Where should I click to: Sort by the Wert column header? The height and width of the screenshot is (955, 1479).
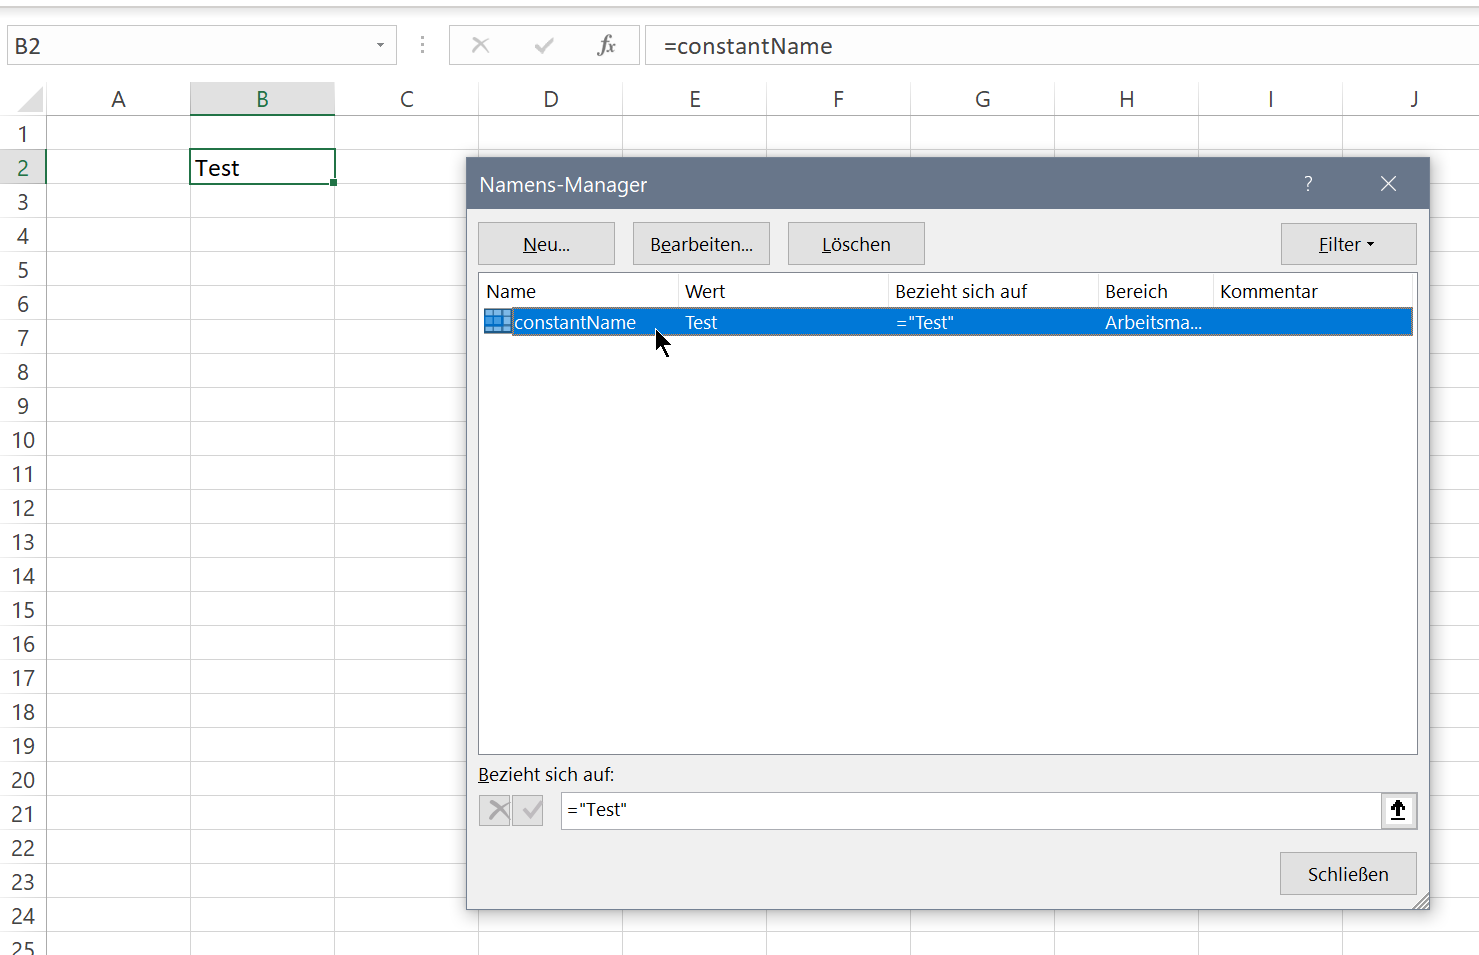pyautogui.click(x=783, y=291)
